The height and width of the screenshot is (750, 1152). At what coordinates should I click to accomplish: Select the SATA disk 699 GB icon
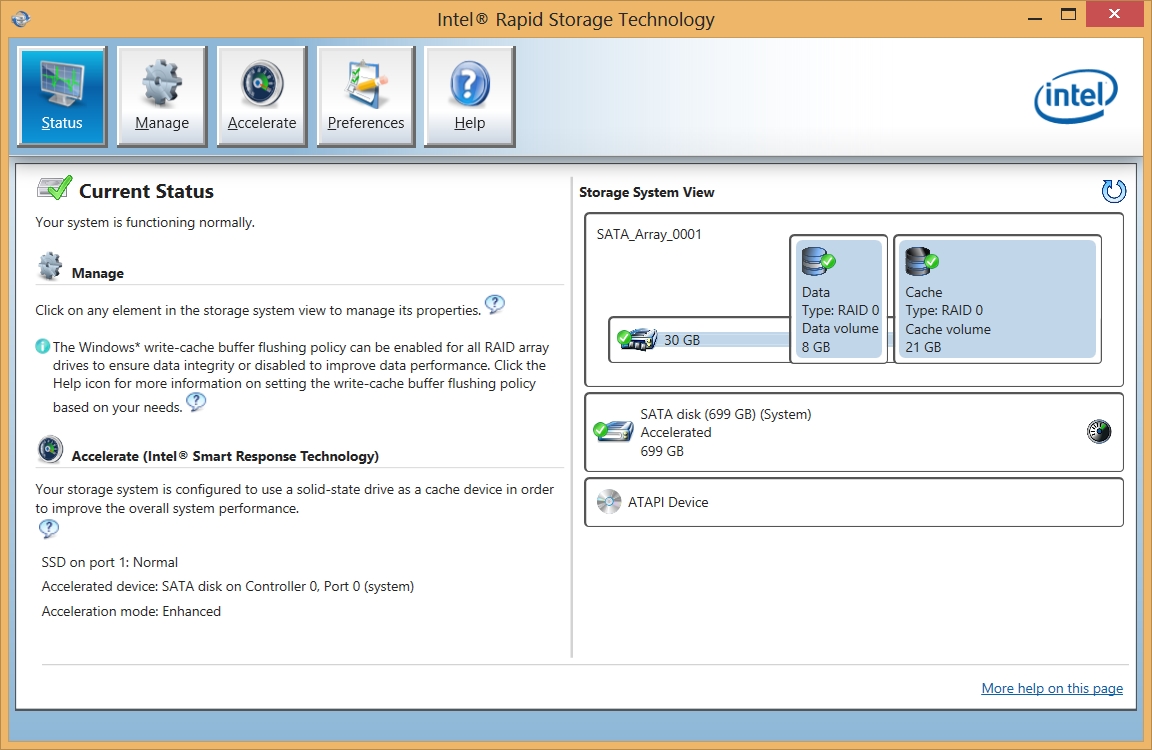click(x=613, y=432)
